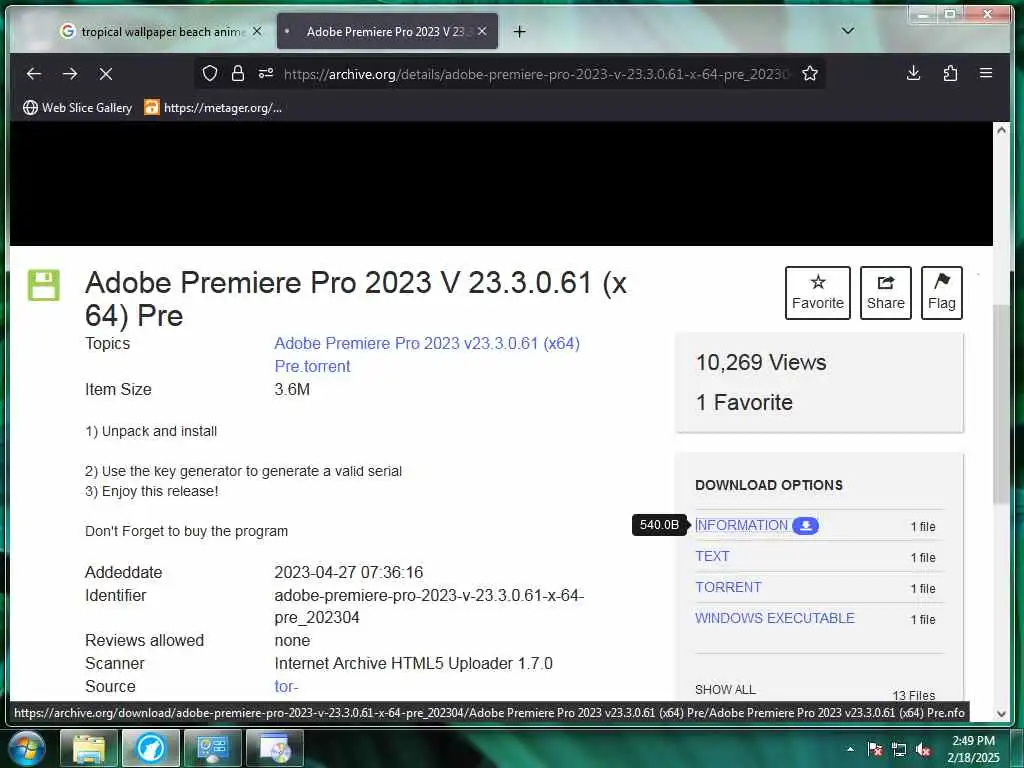Download the INFORMATION file
This screenshot has width=1024, height=768.
tap(741, 525)
